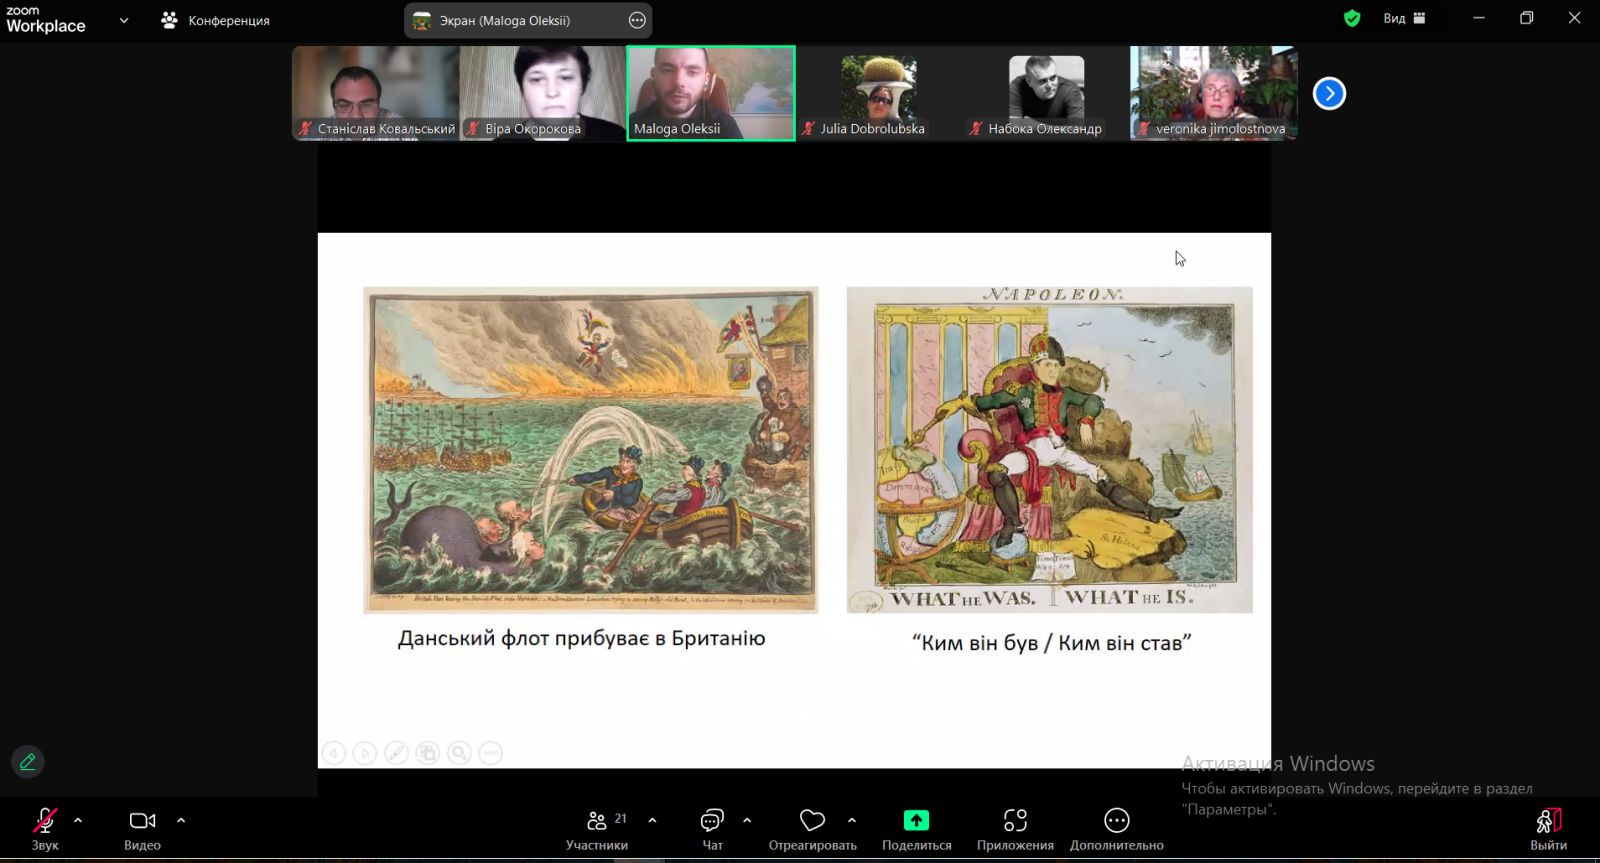
Task: Select Julia Dobrolubska's video thumbnail
Action: [x=879, y=93]
